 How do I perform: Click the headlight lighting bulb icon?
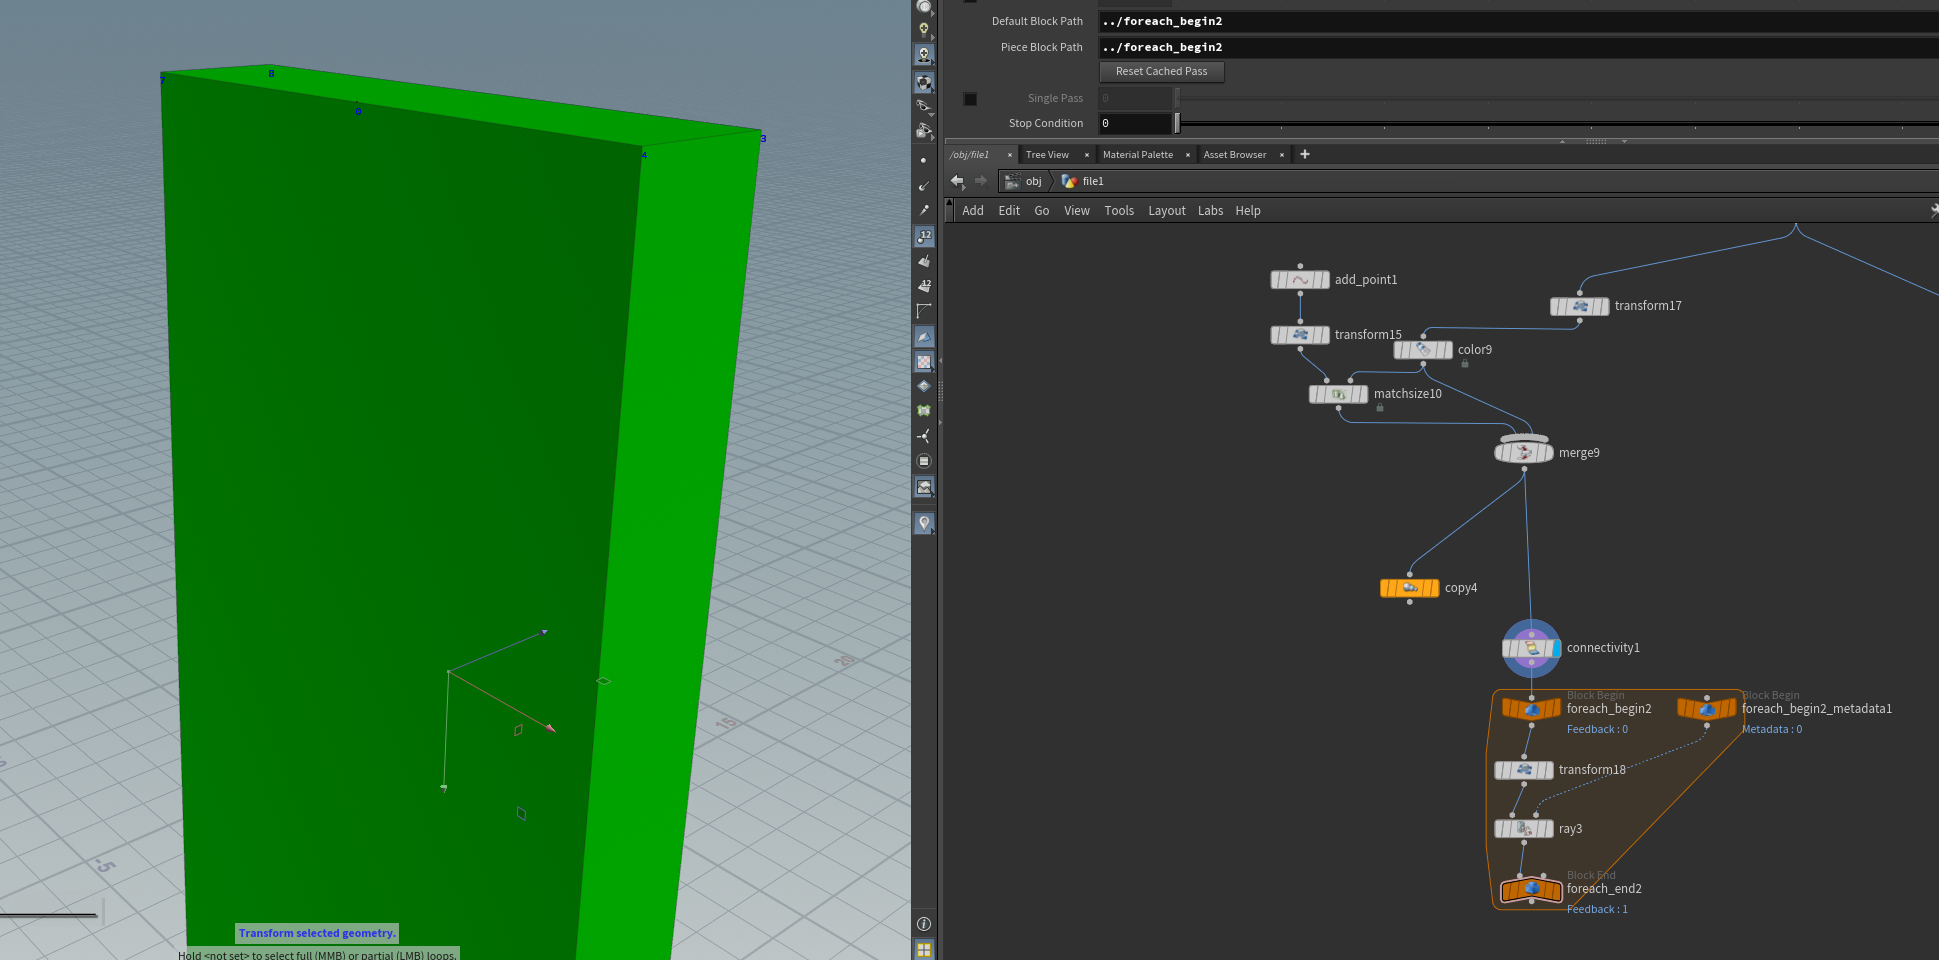(924, 29)
